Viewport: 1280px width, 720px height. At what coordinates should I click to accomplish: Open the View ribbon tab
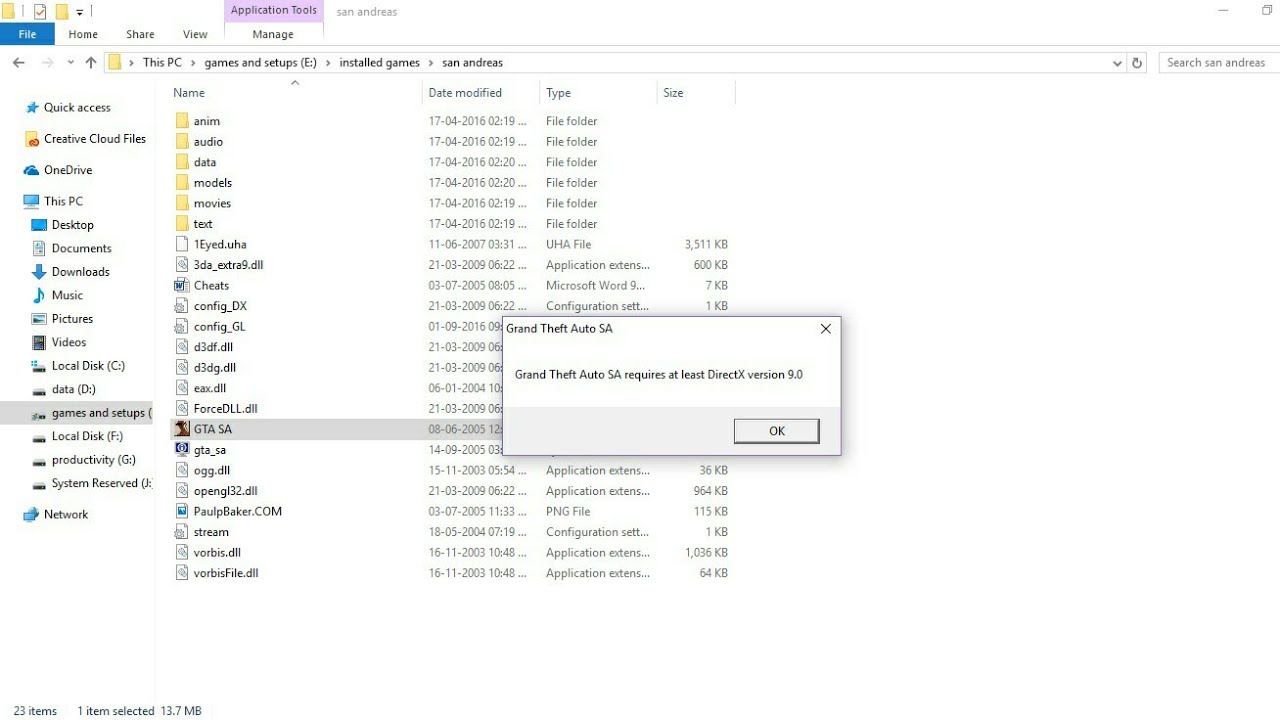pyautogui.click(x=195, y=34)
